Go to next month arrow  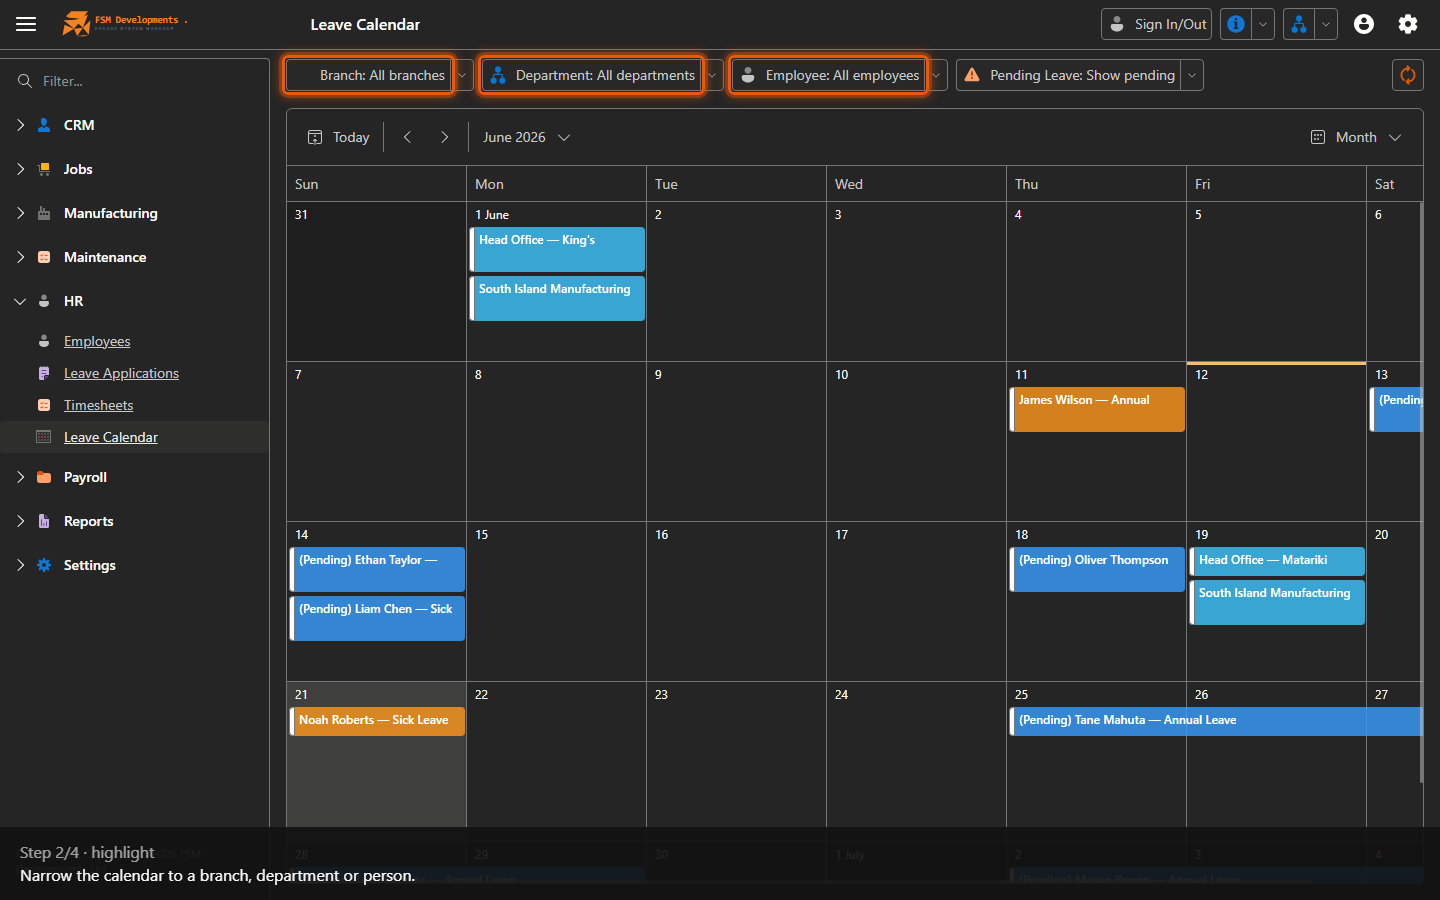tap(445, 137)
